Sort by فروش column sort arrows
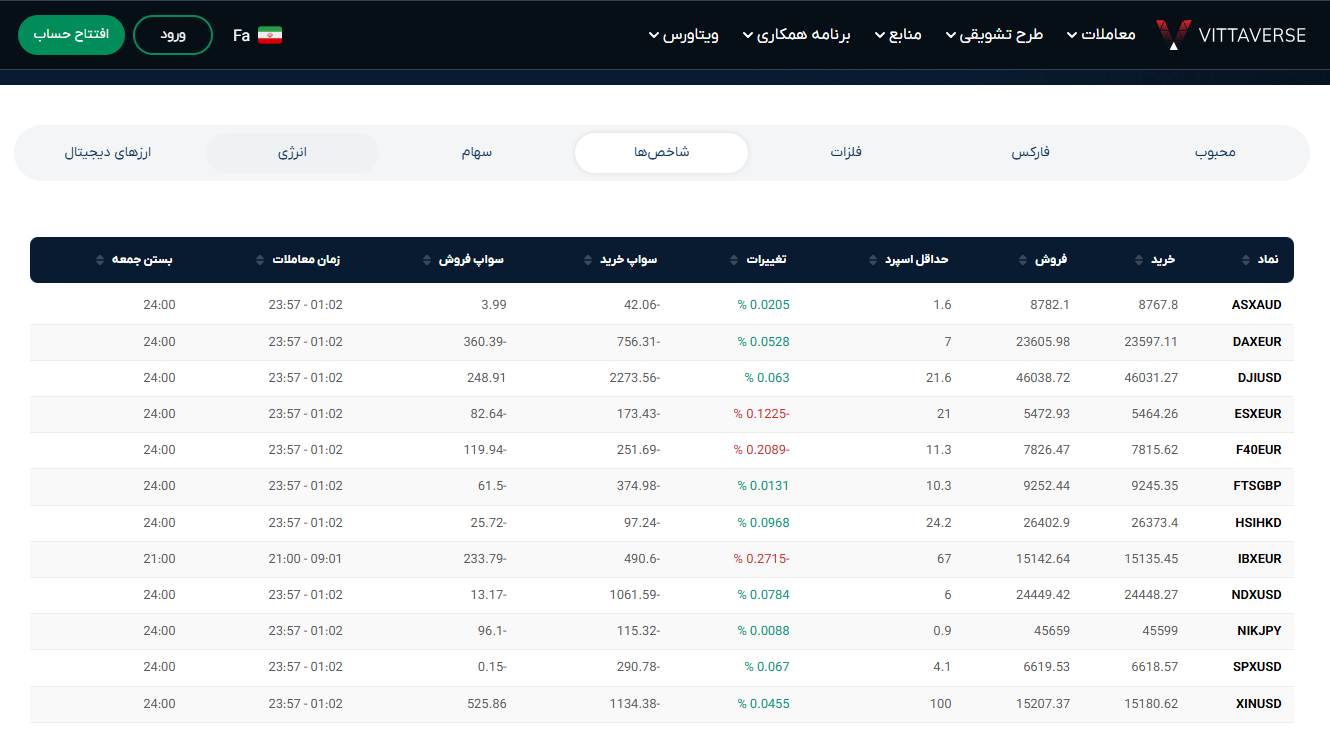 point(1023,260)
